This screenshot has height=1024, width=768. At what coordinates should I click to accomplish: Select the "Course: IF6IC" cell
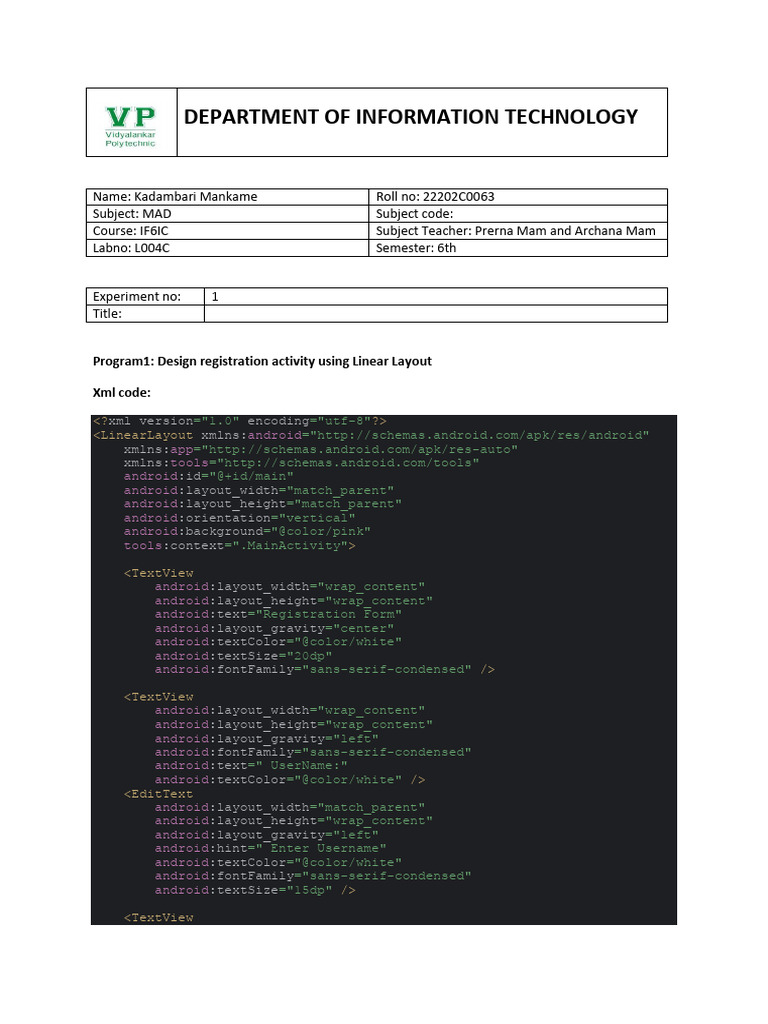tap(227, 231)
